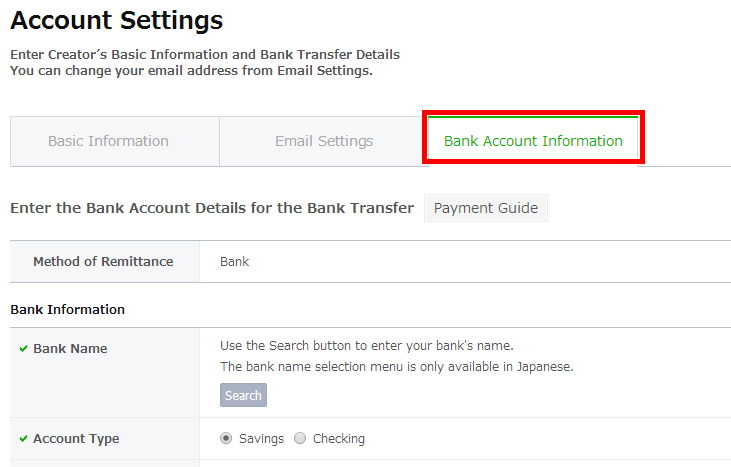The image size is (731, 467).
Task: Click the Checking option label text
Action: 339,439
